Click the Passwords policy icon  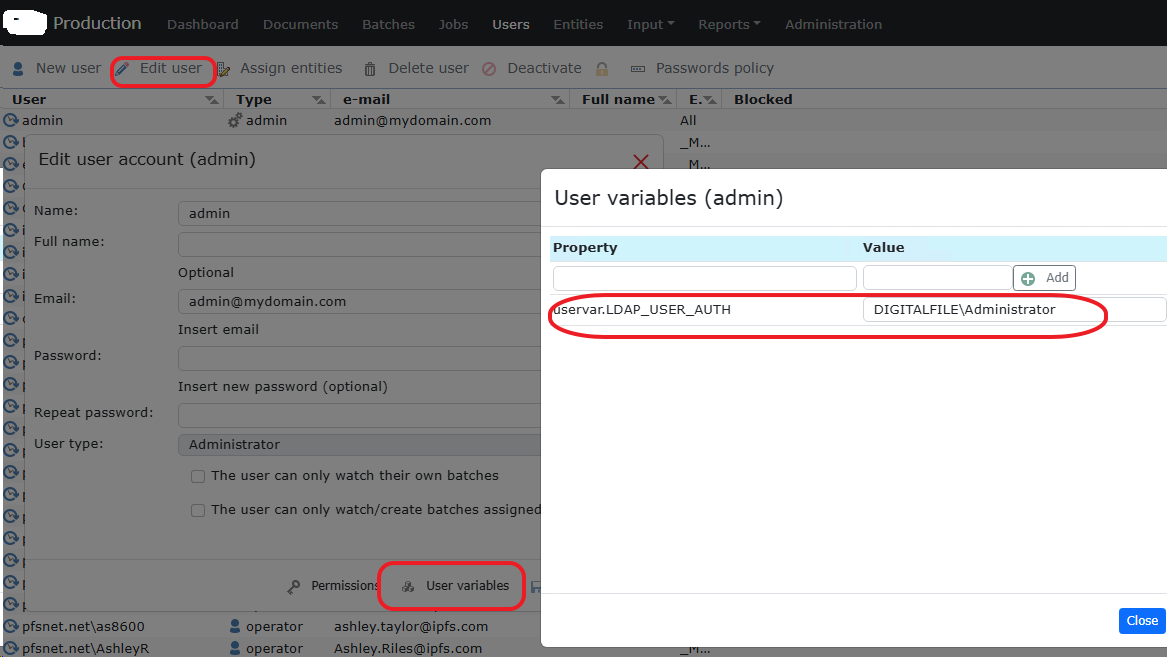pyautogui.click(x=638, y=69)
